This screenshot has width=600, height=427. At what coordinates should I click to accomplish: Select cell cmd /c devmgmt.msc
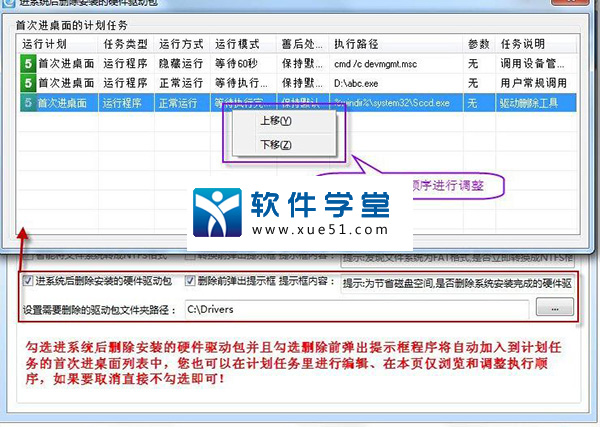coord(375,64)
